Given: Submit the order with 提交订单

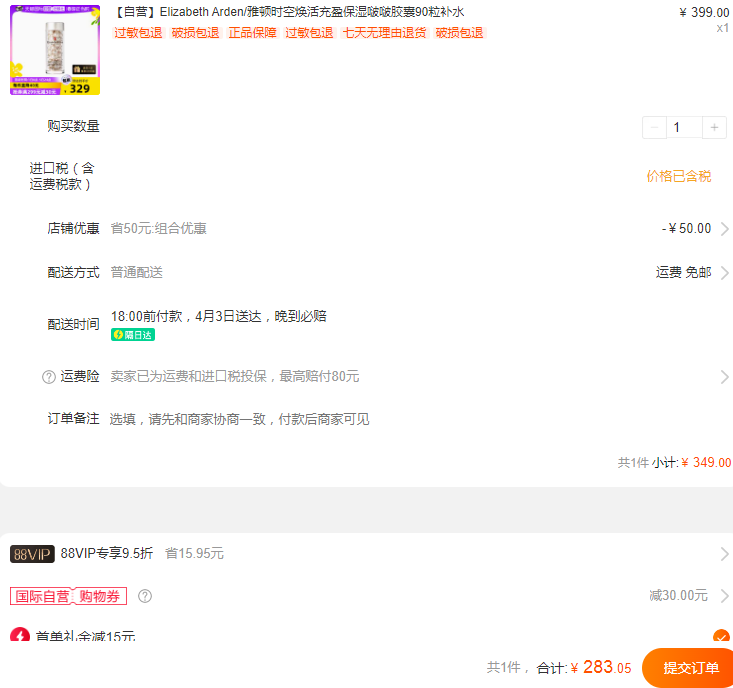Looking at the screenshot, I should [690, 667].
